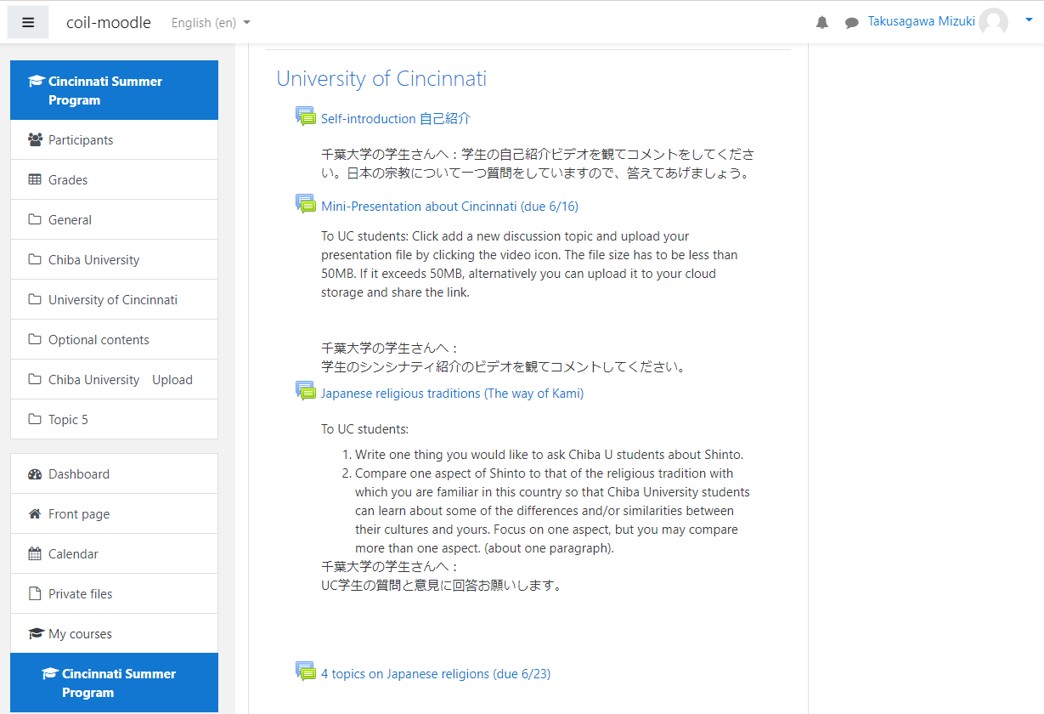Select bottom Cincinnati Summer Program under My courses
The width and height of the screenshot is (1044, 714).
tap(114, 683)
